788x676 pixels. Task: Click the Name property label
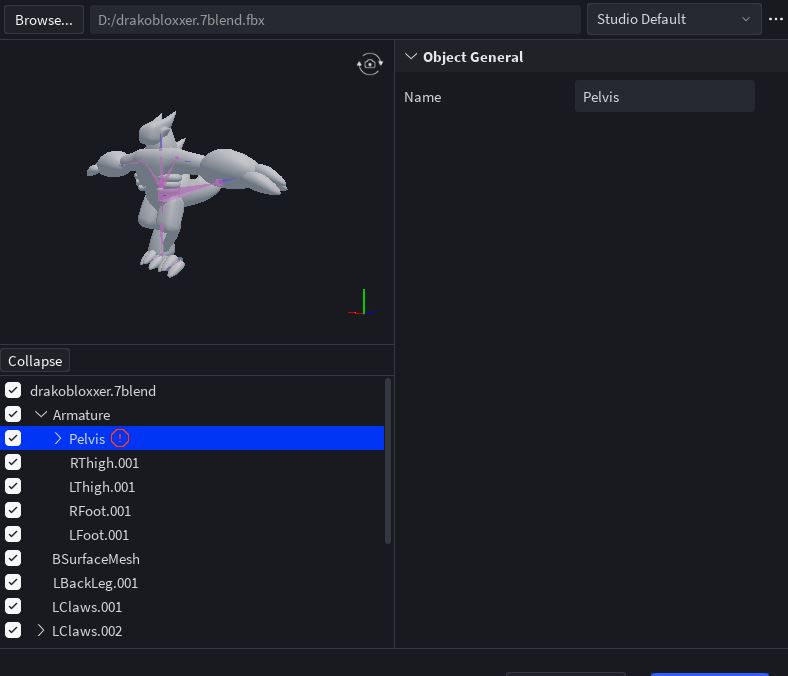tap(423, 97)
